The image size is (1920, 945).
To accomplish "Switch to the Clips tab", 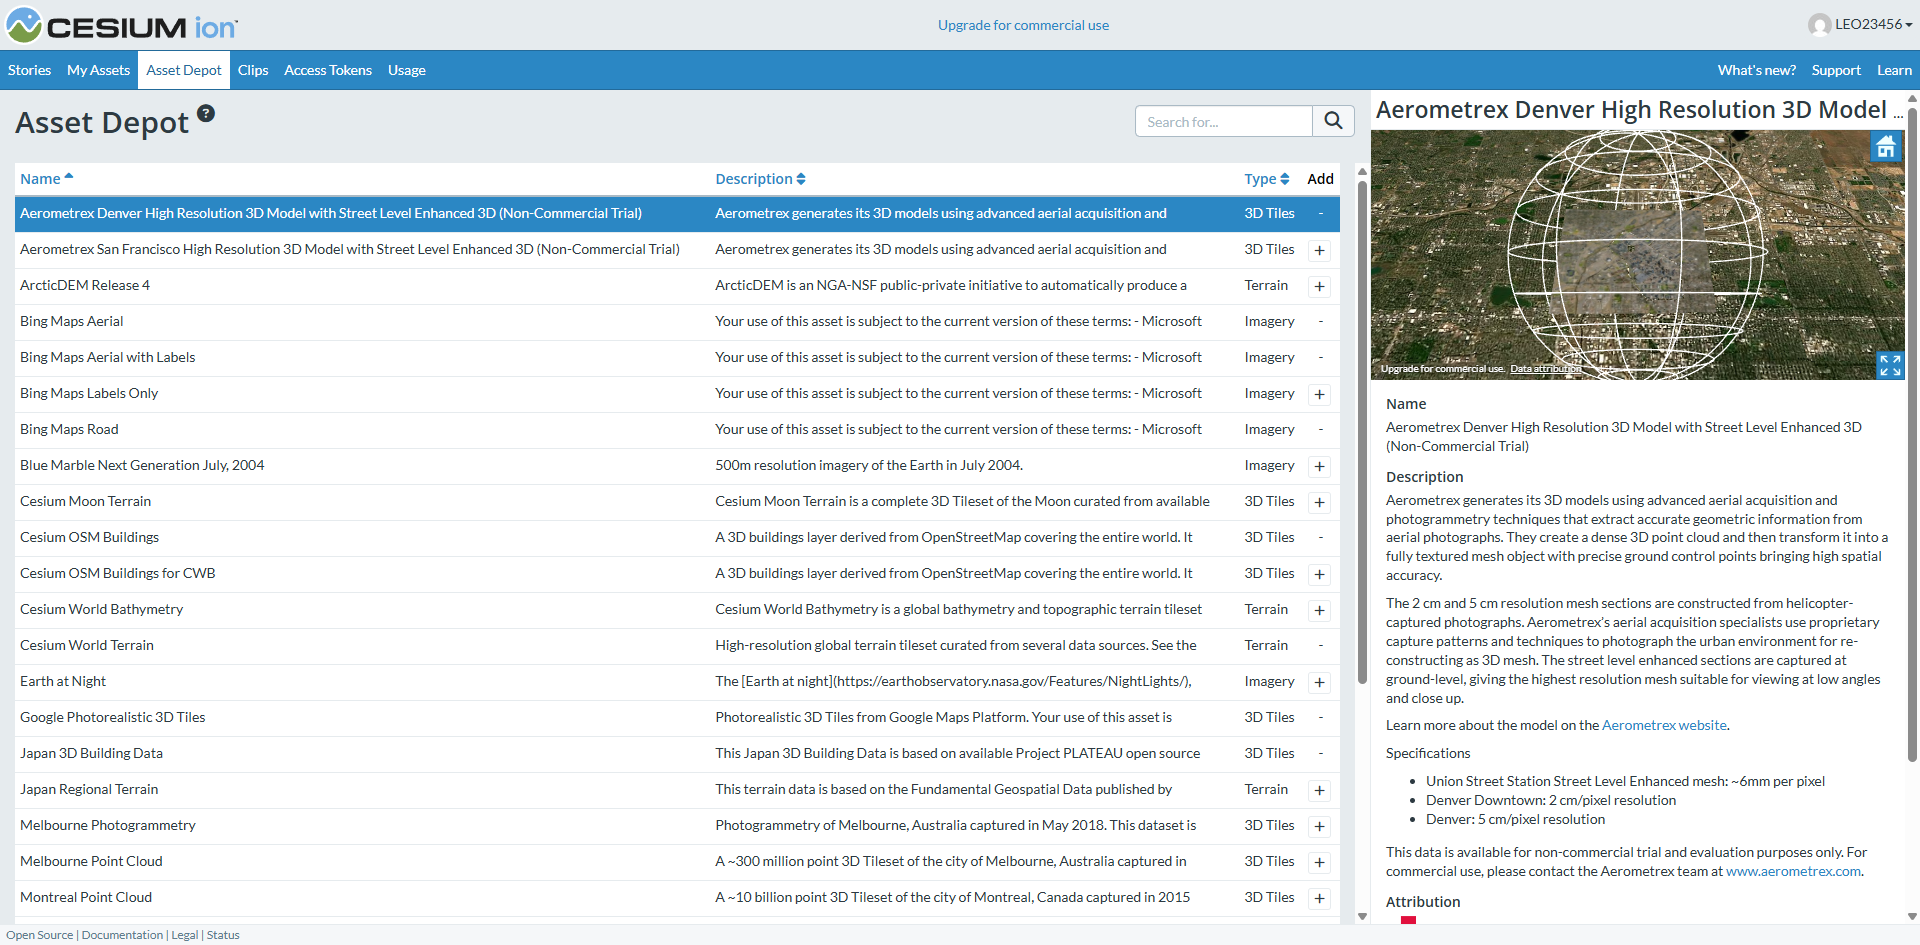I will (253, 70).
